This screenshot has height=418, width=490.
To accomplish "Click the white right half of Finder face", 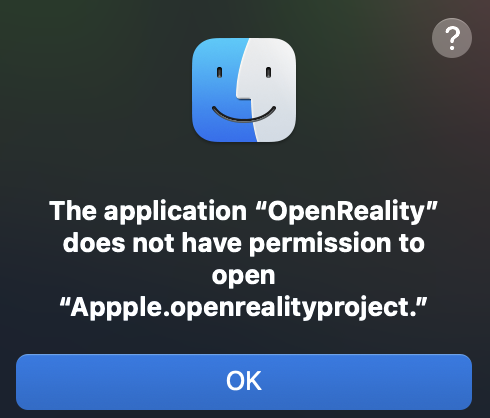I will tap(270, 90).
